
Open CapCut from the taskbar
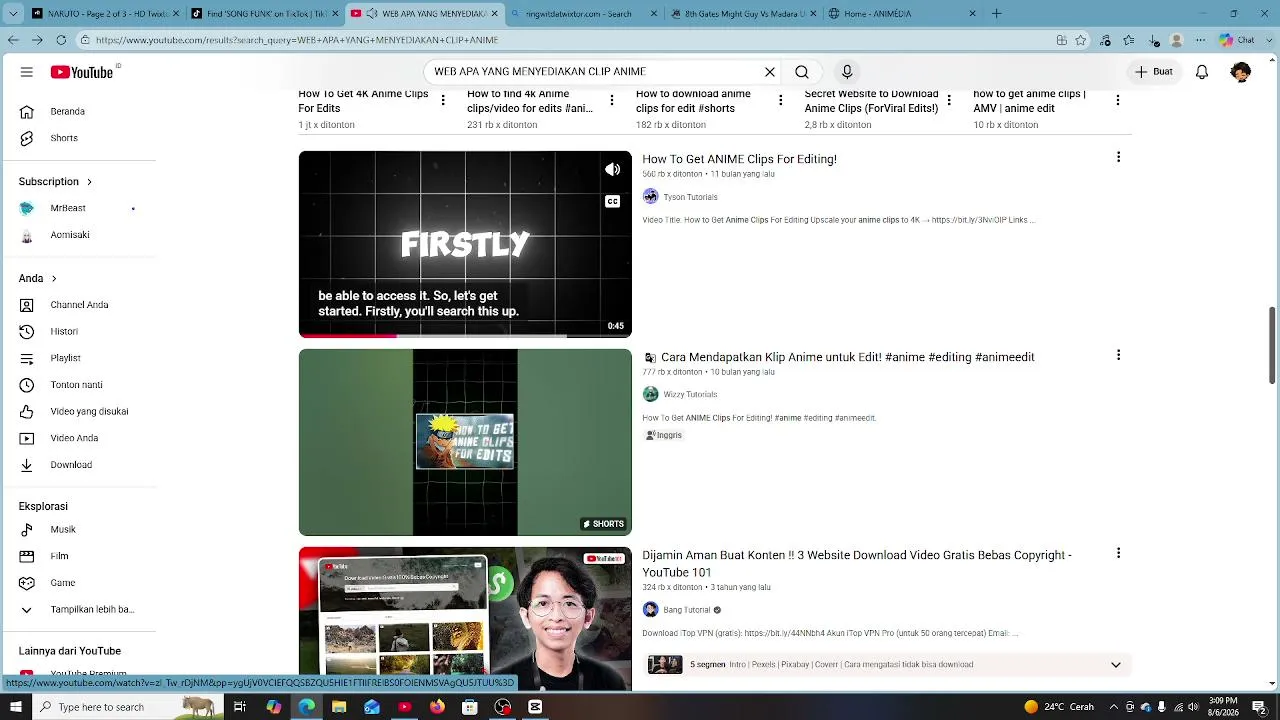[x=535, y=707]
